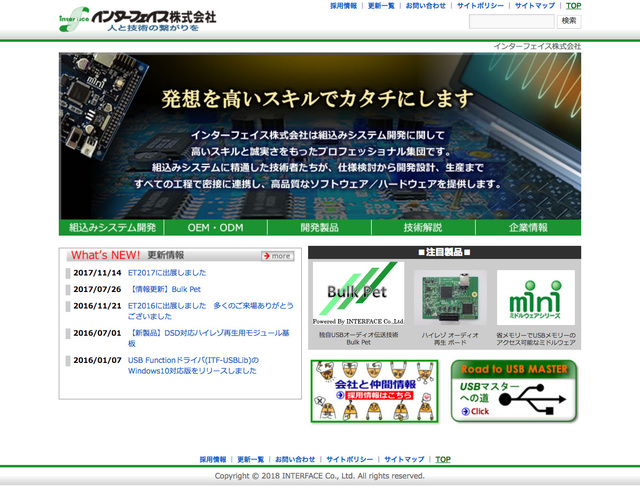
Task: Click the 2017/11/14 news date
Action: (x=97, y=273)
